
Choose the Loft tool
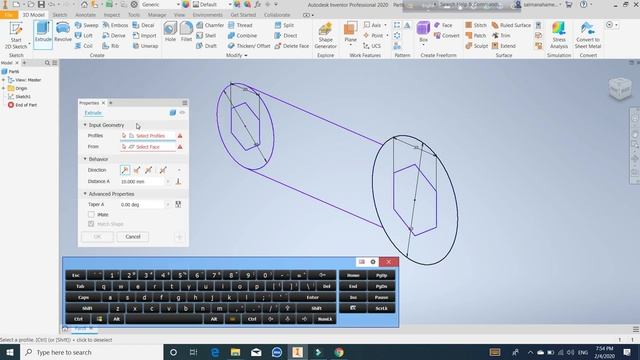coord(84,36)
